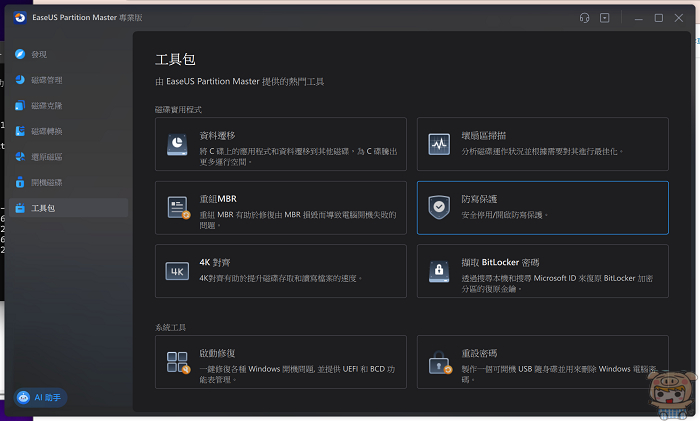
Task: Click the 啟動修復 boot repair icon
Action: pyautogui.click(x=178, y=362)
